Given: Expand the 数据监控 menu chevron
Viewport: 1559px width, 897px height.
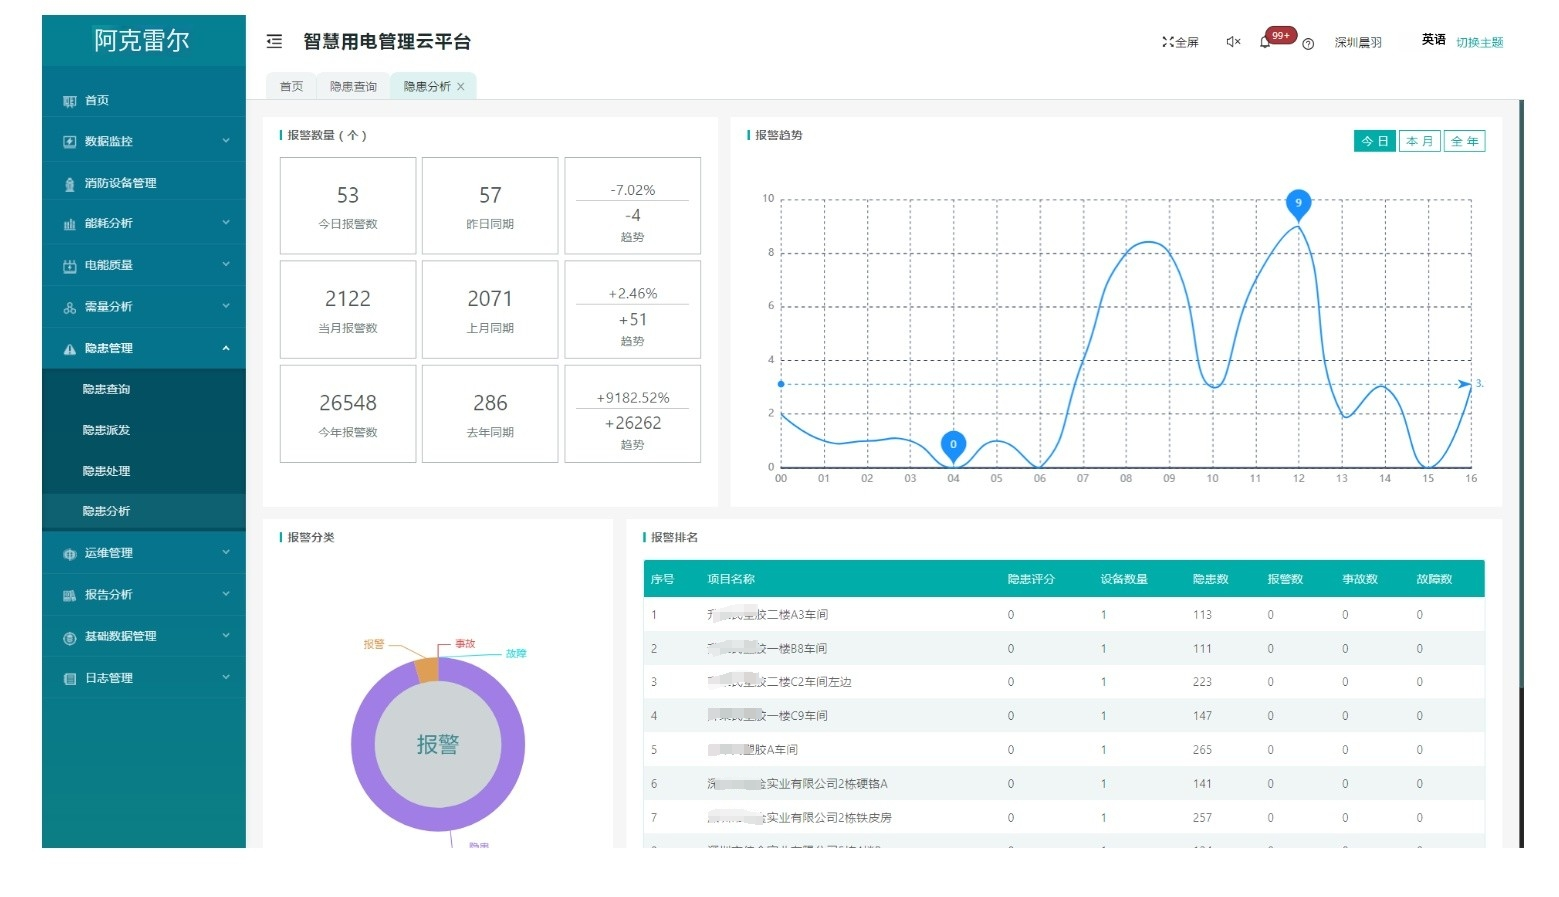Looking at the screenshot, I should tap(226, 141).
